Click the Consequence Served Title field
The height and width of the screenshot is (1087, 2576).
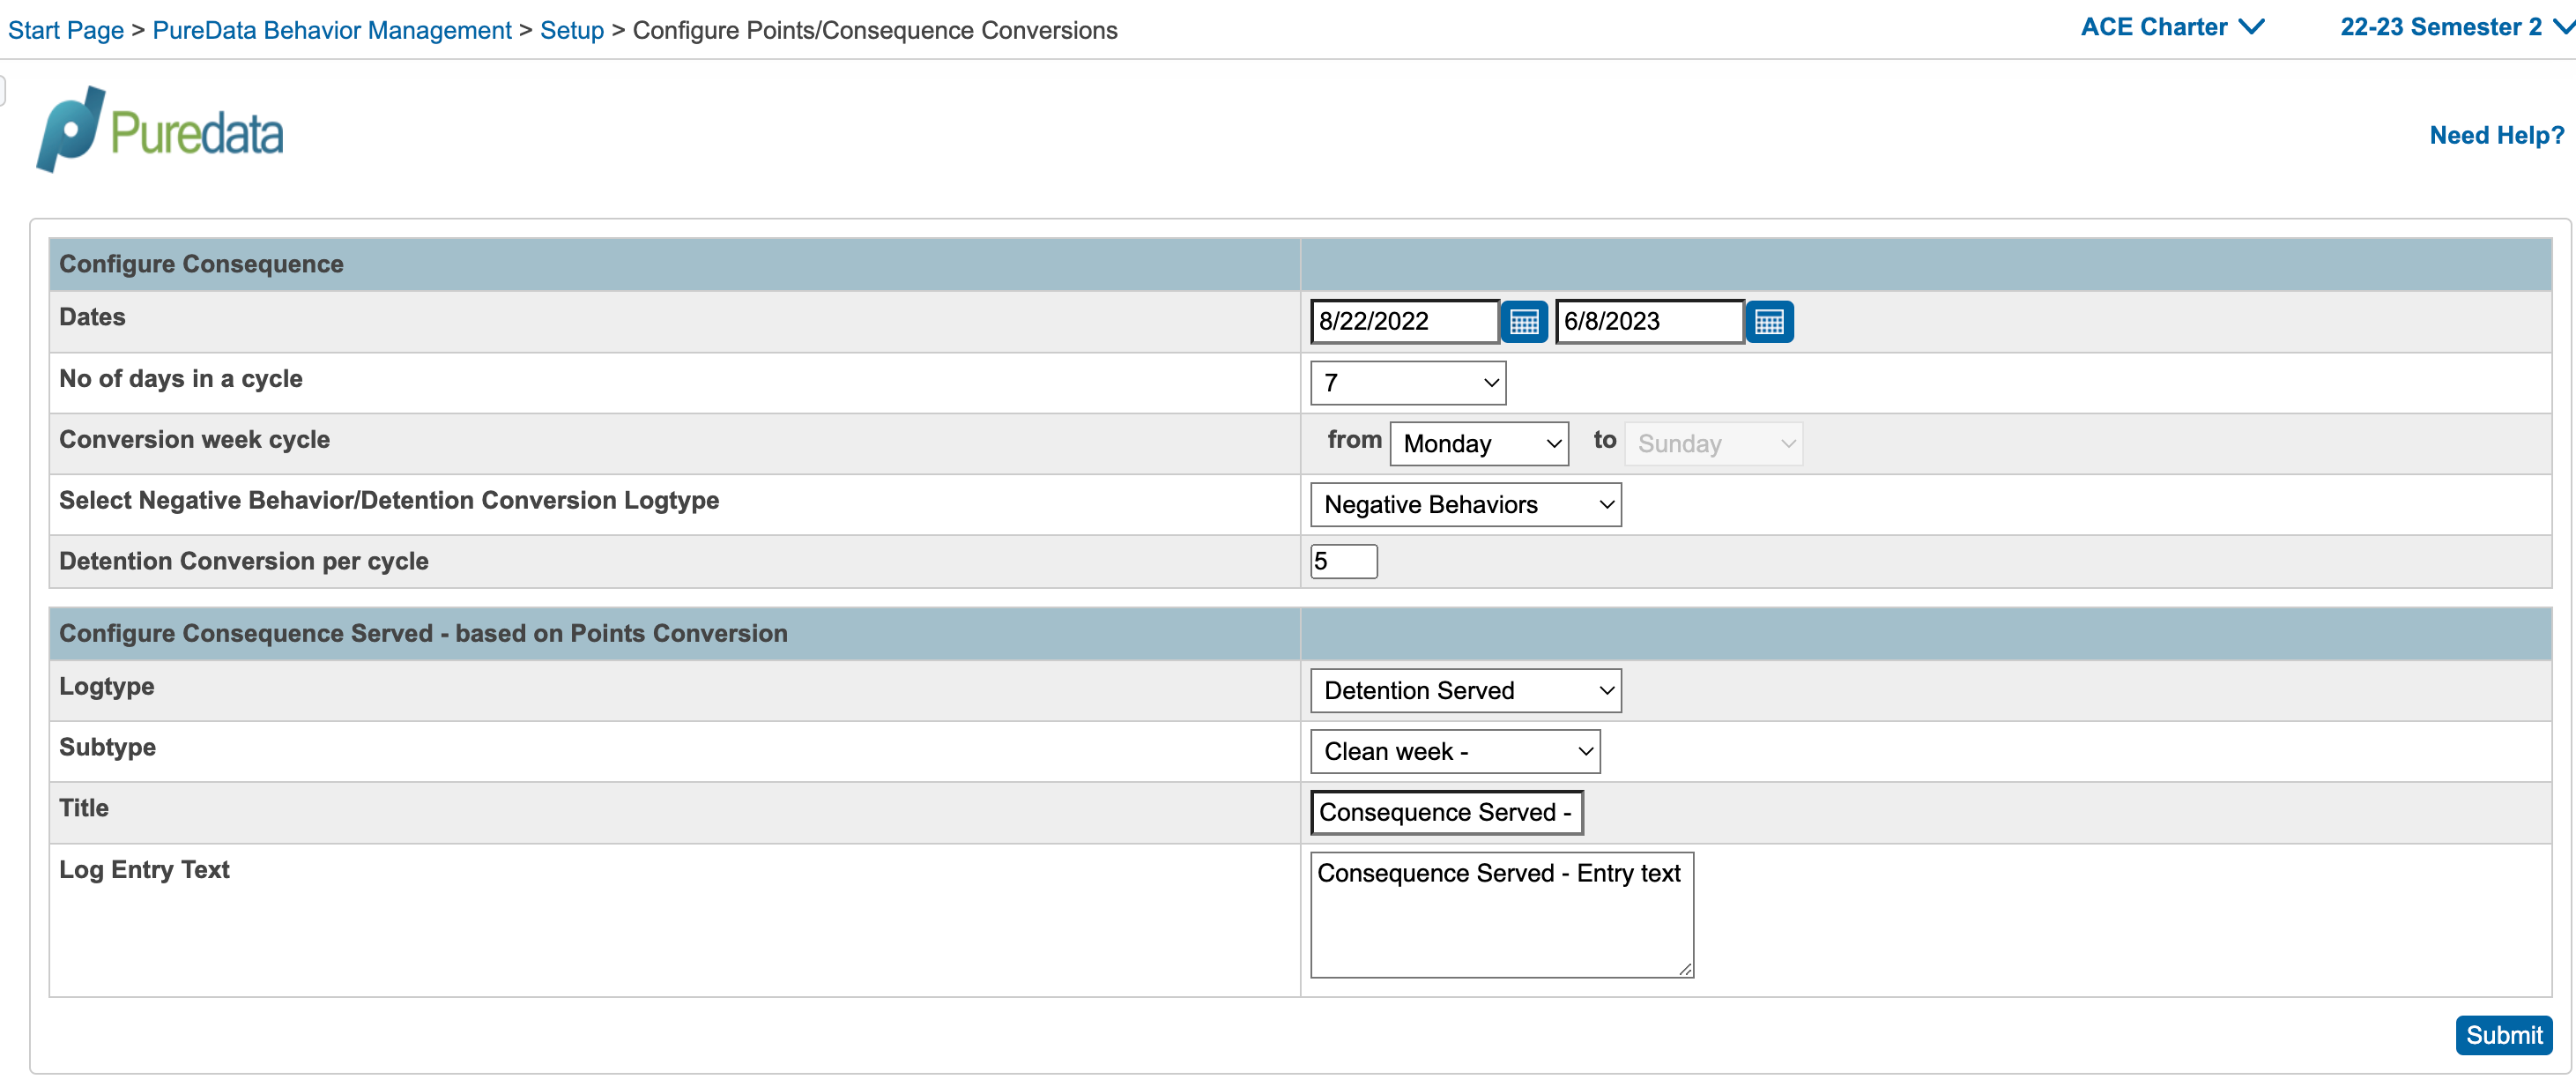[1446, 812]
